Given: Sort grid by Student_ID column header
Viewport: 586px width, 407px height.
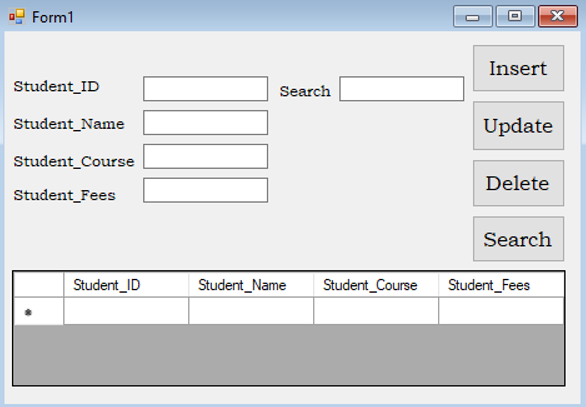Looking at the screenshot, I should tap(126, 285).
